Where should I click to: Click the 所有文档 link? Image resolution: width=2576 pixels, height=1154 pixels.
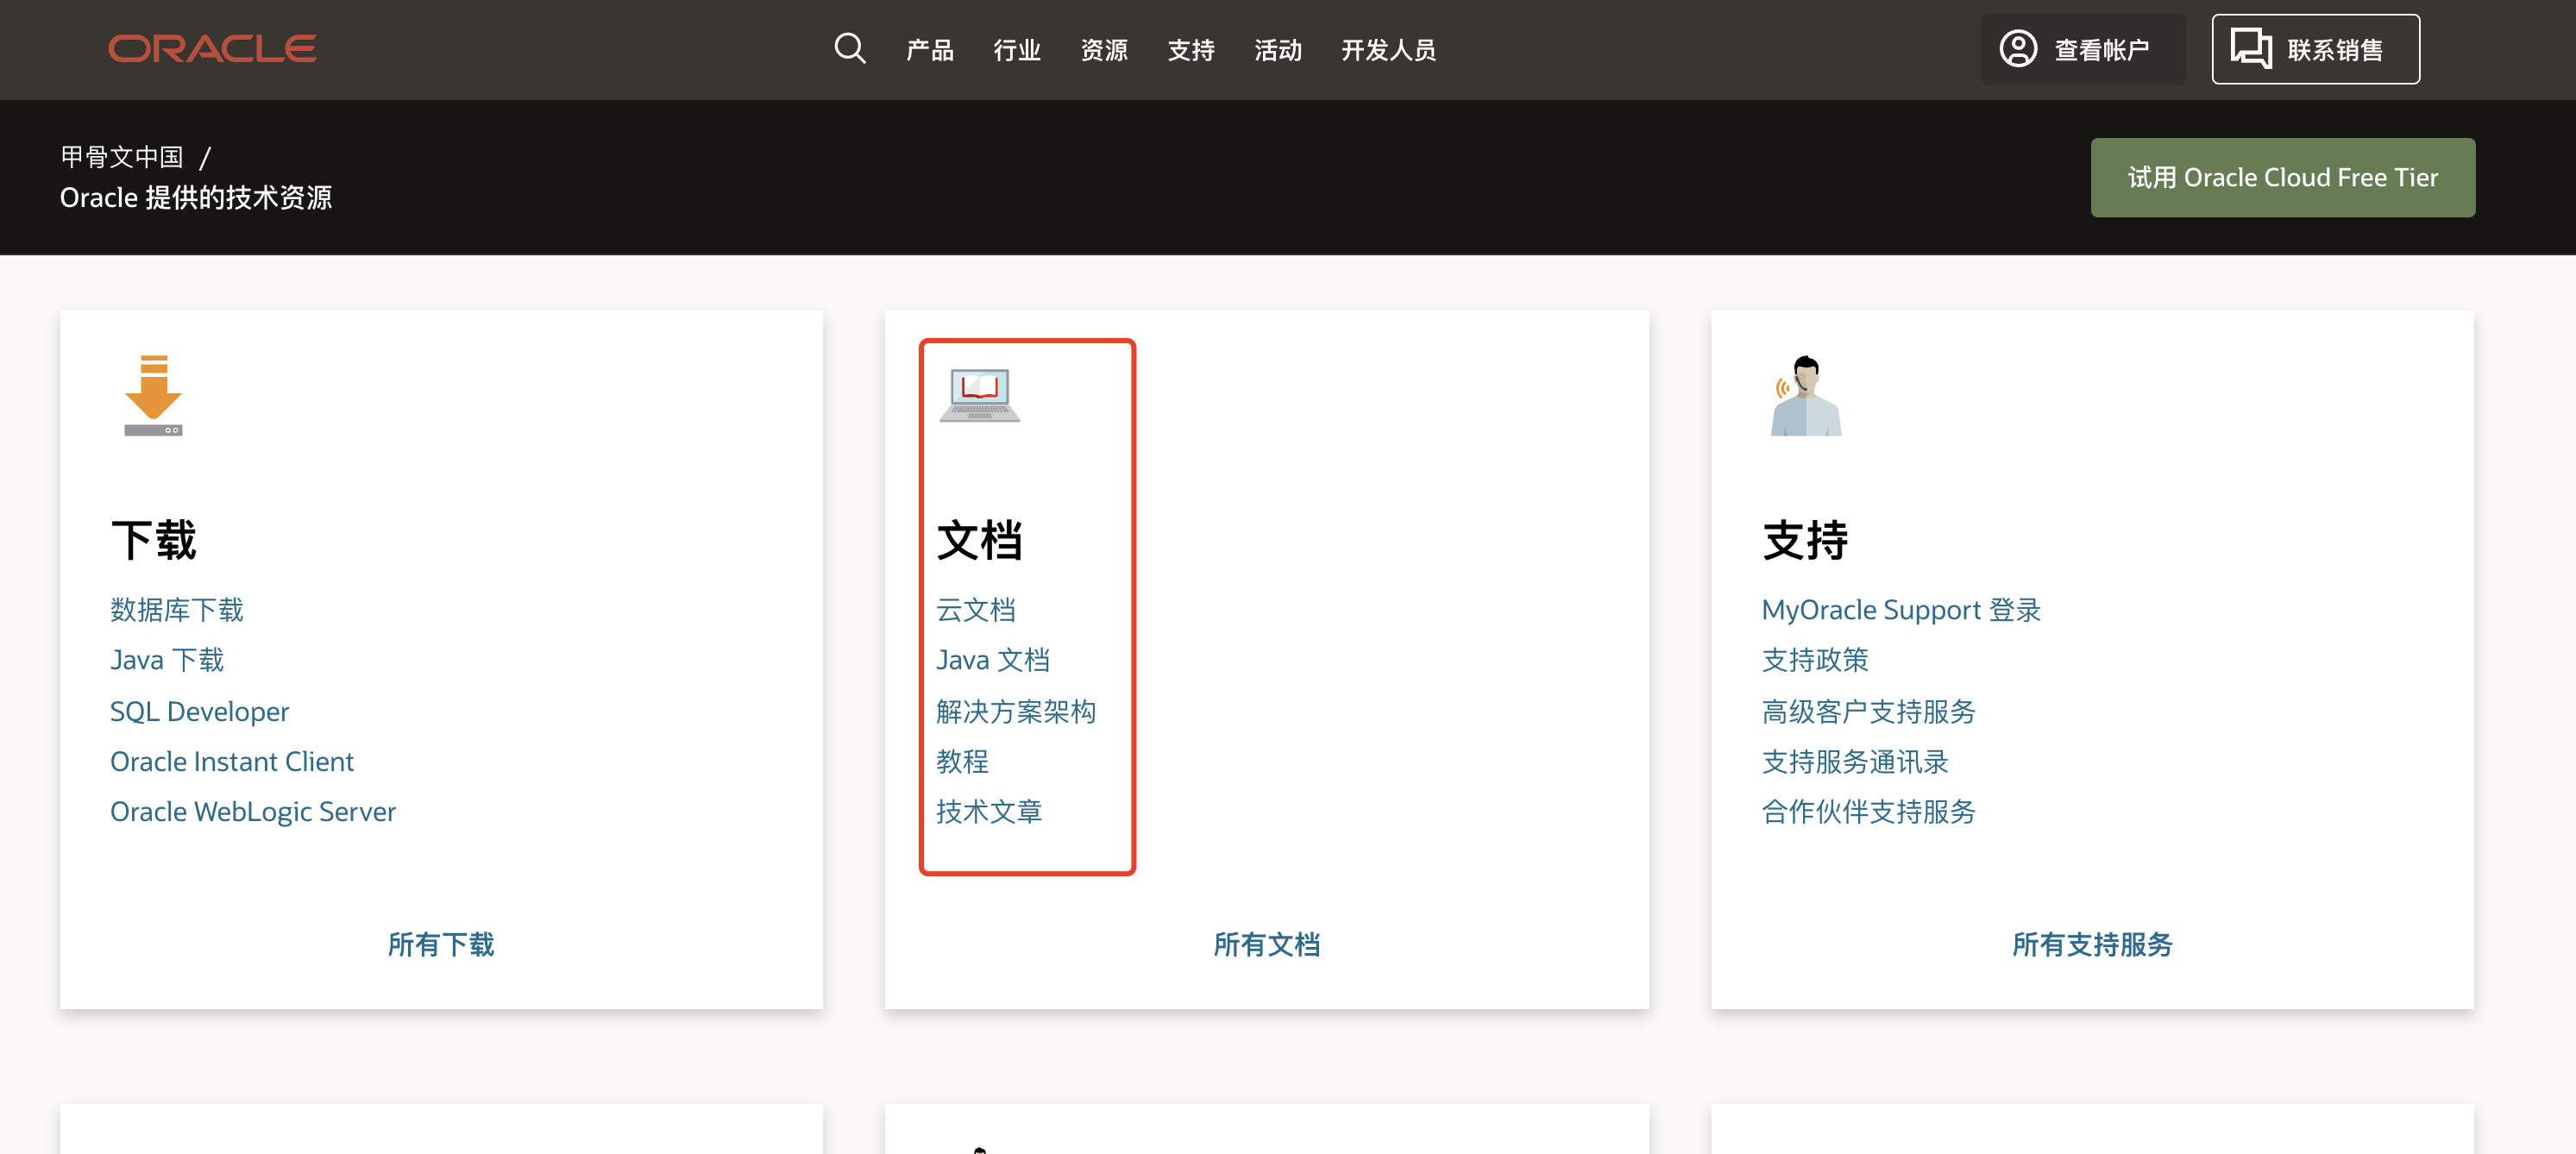tap(1266, 944)
